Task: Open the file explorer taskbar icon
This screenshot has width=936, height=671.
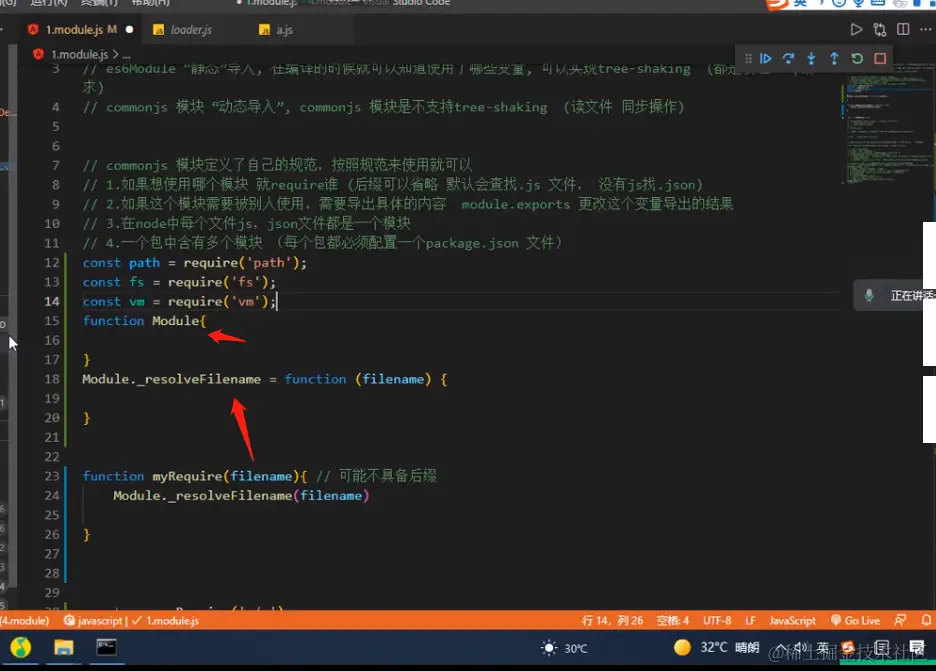Action: point(63,647)
